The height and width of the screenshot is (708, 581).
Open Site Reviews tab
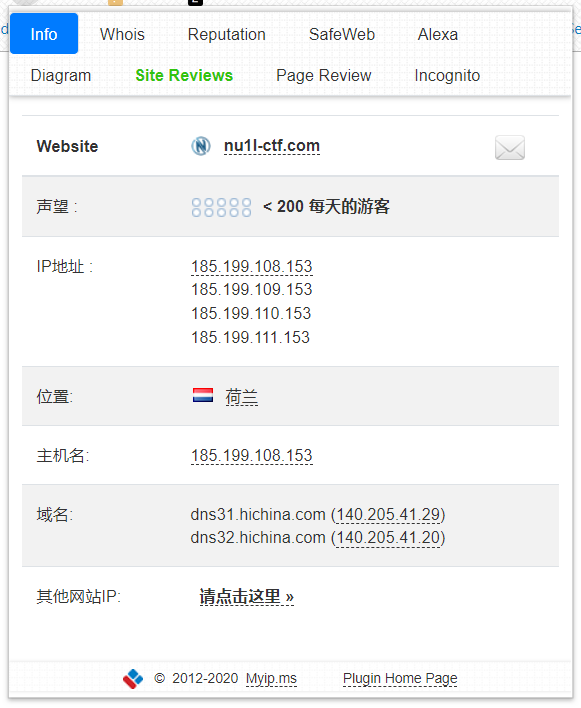tap(184, 75)
